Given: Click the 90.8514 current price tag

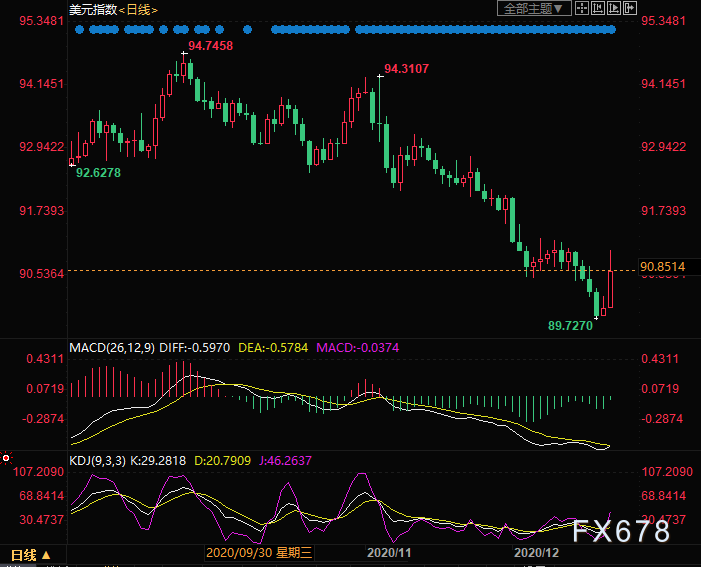Looking at the screenshot, I should [x=662, y=266].
